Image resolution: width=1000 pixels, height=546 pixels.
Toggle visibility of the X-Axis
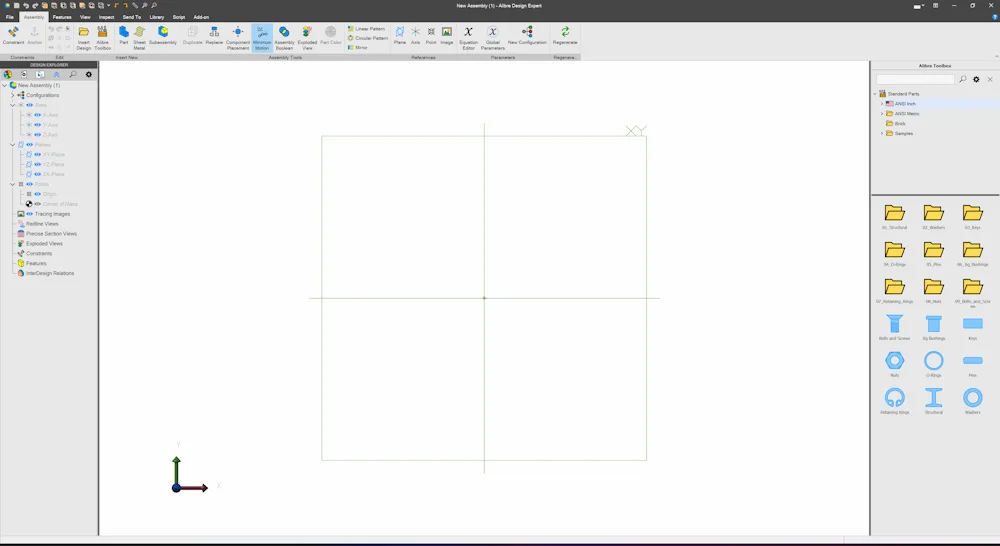click(37, 115)
